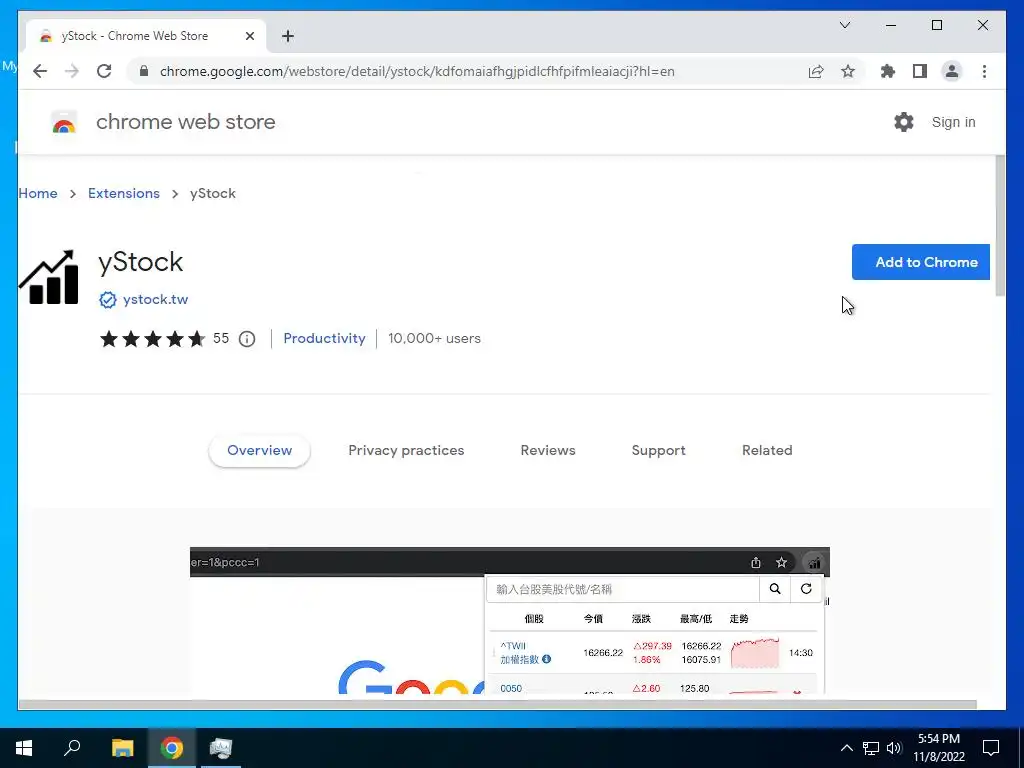Screen dimensions: 1024x768
Task: Select the Overview tab
Action: (259, 451)
